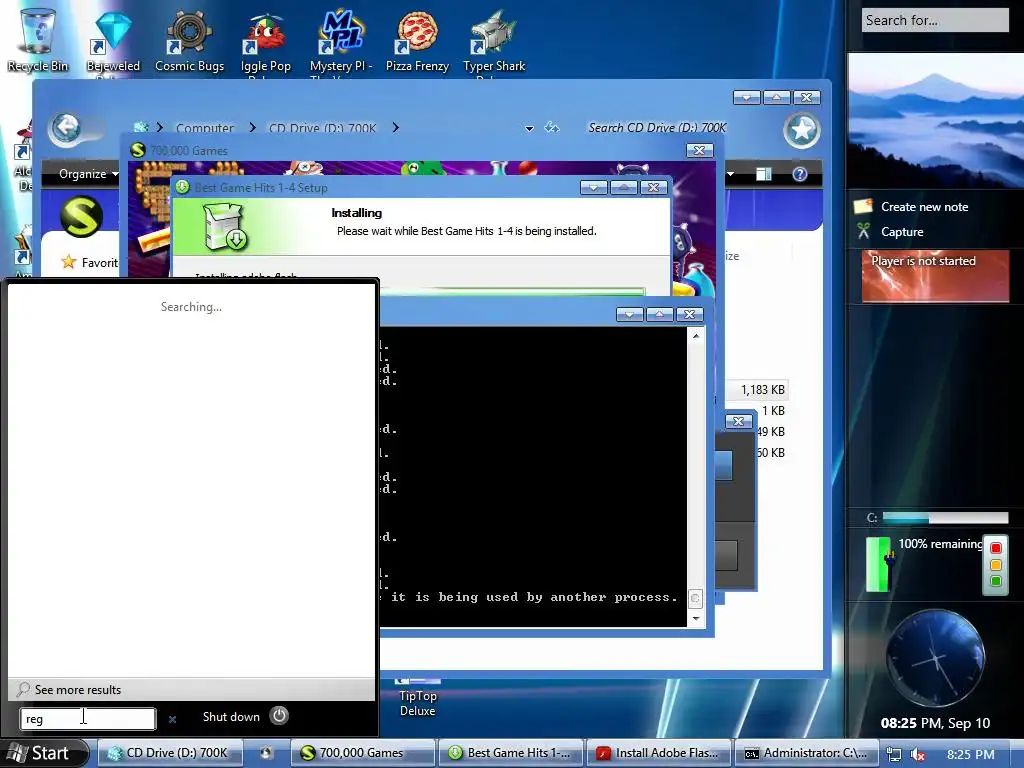Click CD Drive (D:) 700K breadcrumb
This screenshot has width=1024, height=768.
(323, 128)
